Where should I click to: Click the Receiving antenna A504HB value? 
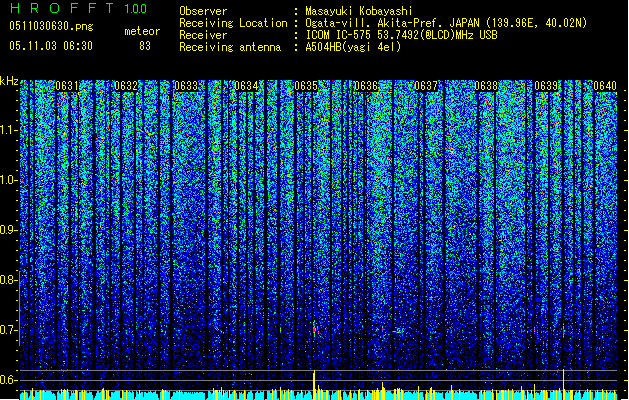353,47
